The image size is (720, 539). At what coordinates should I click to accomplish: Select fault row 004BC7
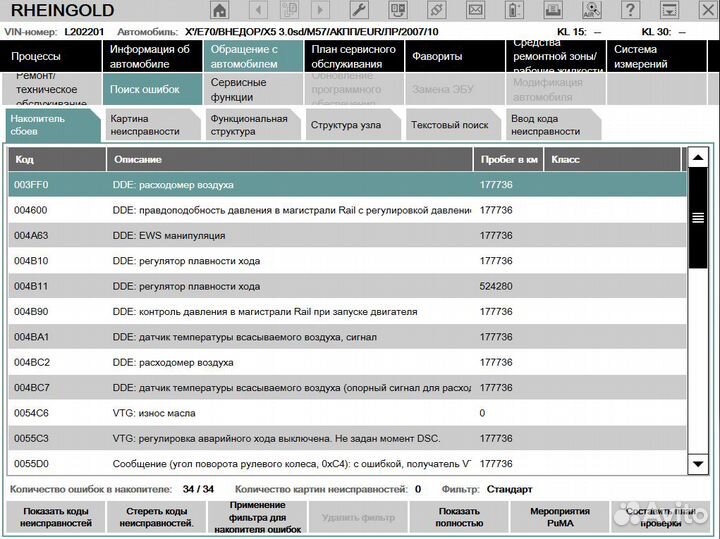[x=347, y=387]
